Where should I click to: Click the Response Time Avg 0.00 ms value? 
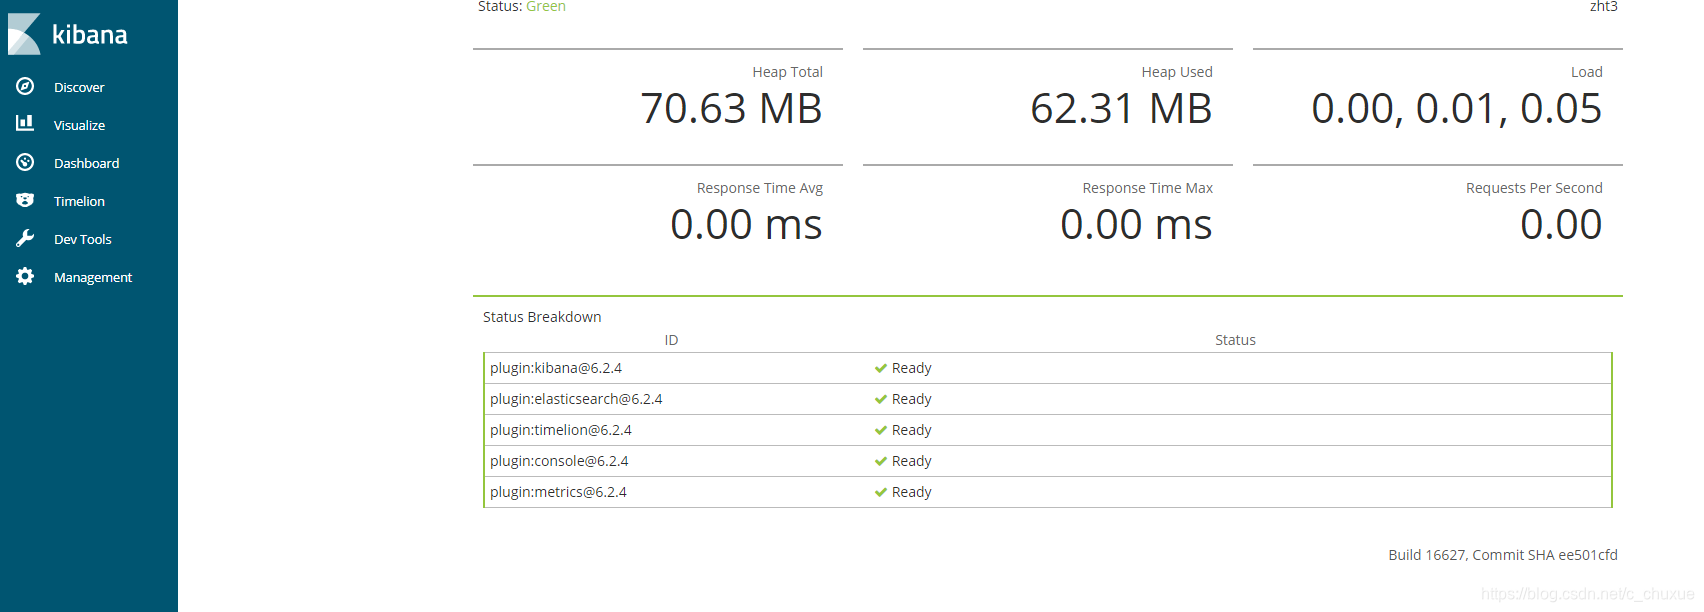coord(746,224)
